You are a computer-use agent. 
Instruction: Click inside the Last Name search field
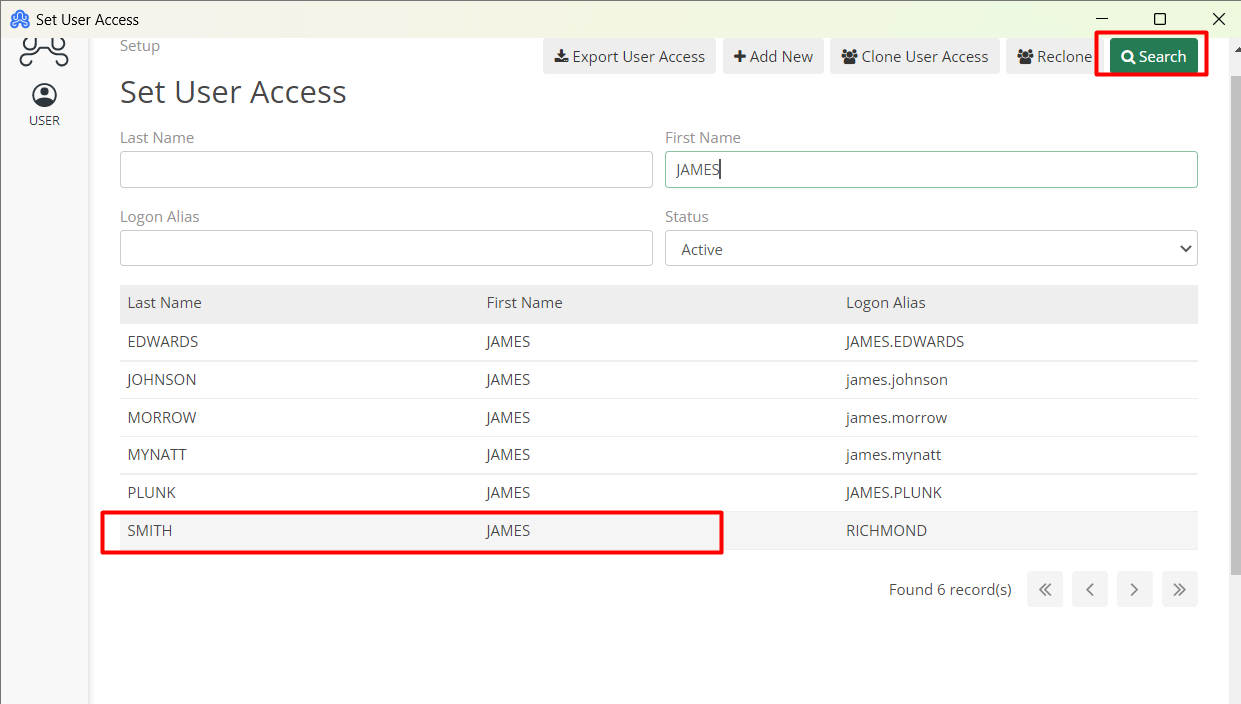point(386,169)
